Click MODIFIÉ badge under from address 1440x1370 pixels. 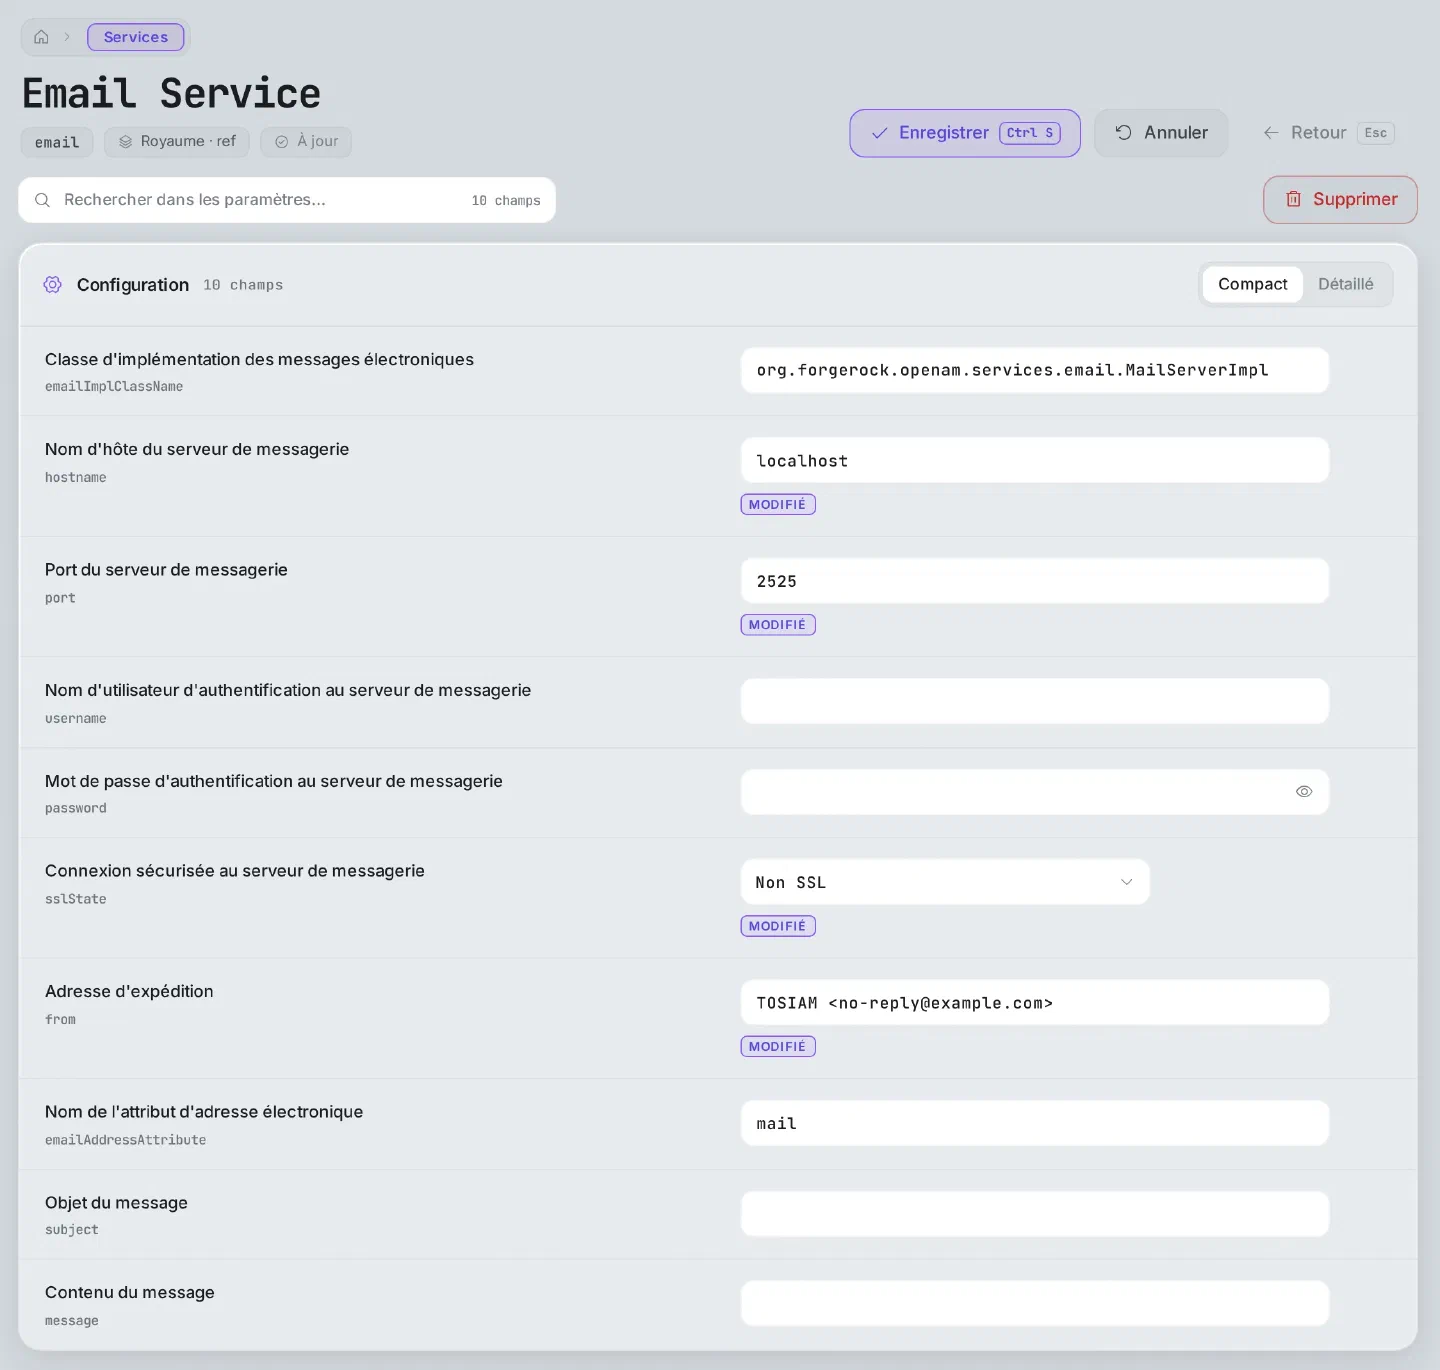click(778, 1046)
